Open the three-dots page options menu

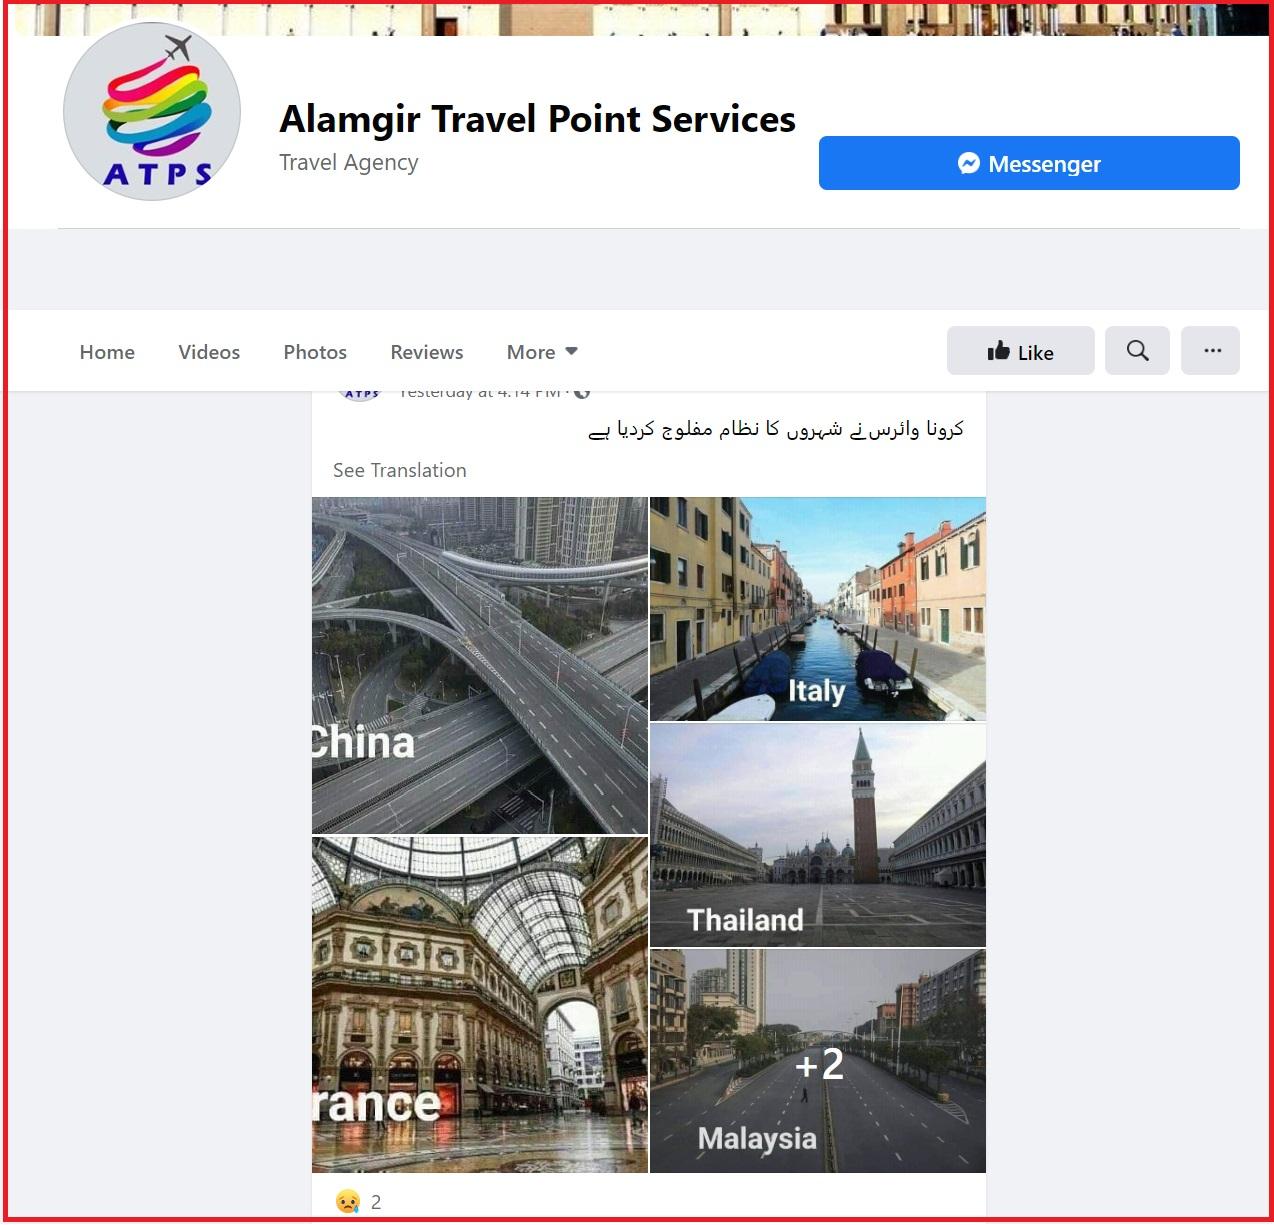pyautogui.click(x=1211, y=351)
